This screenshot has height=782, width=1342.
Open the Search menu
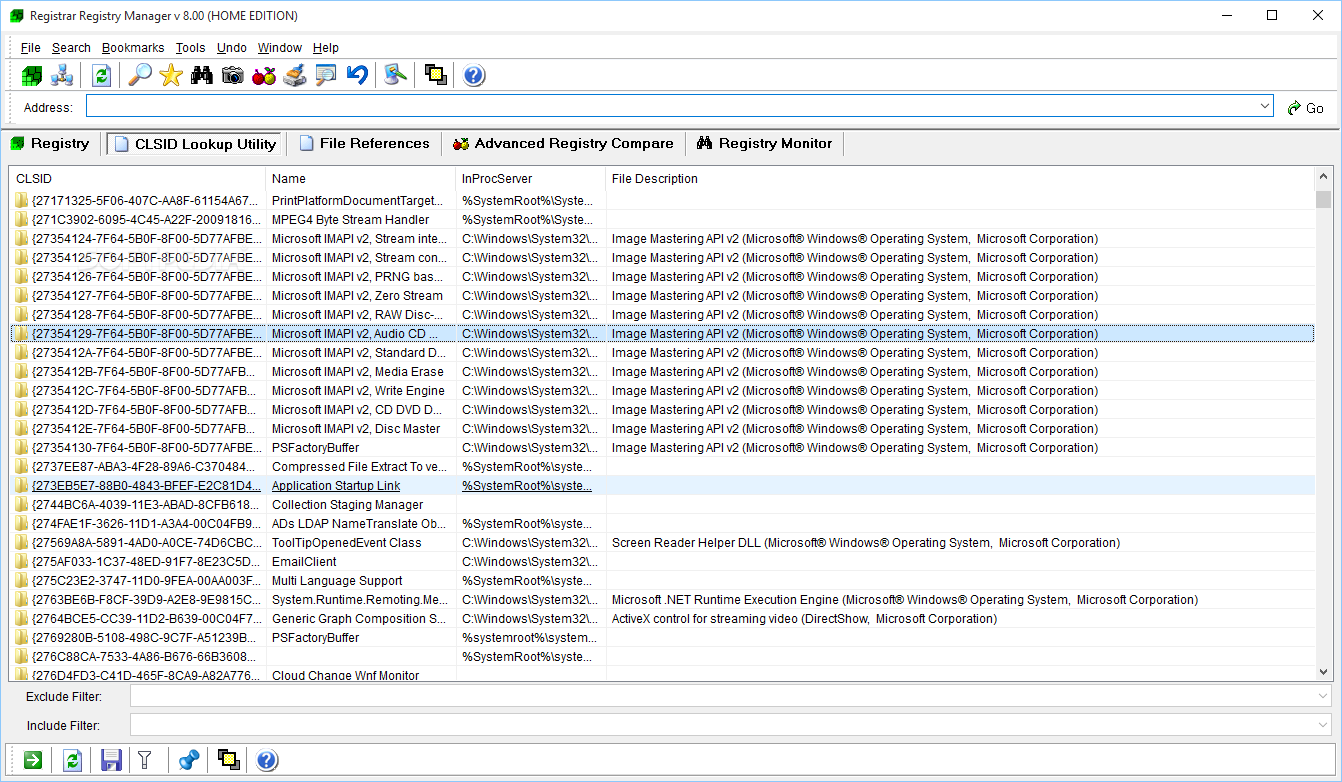(x=71, y=48)
